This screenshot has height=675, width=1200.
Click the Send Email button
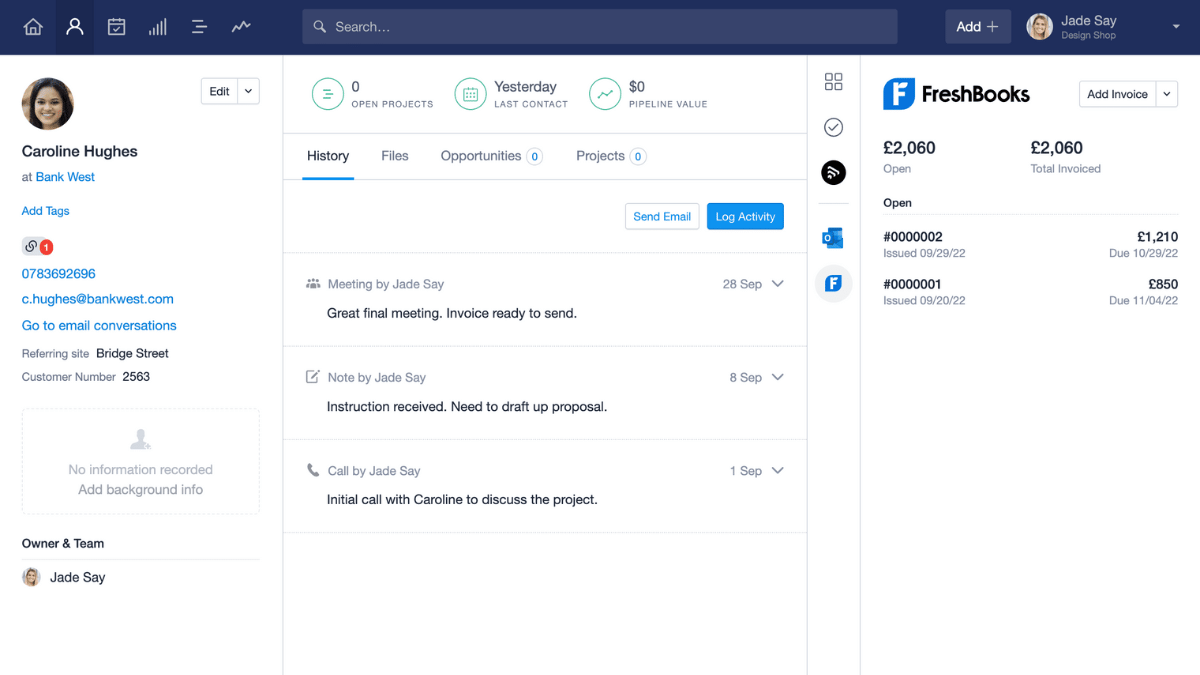(x=662, y=216)
